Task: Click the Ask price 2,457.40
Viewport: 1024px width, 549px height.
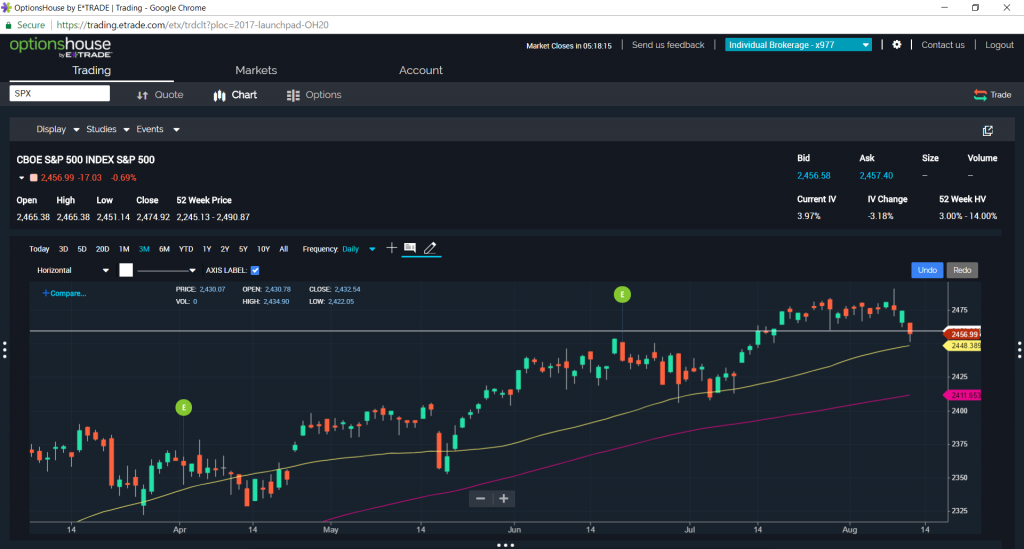Action: 876,176
